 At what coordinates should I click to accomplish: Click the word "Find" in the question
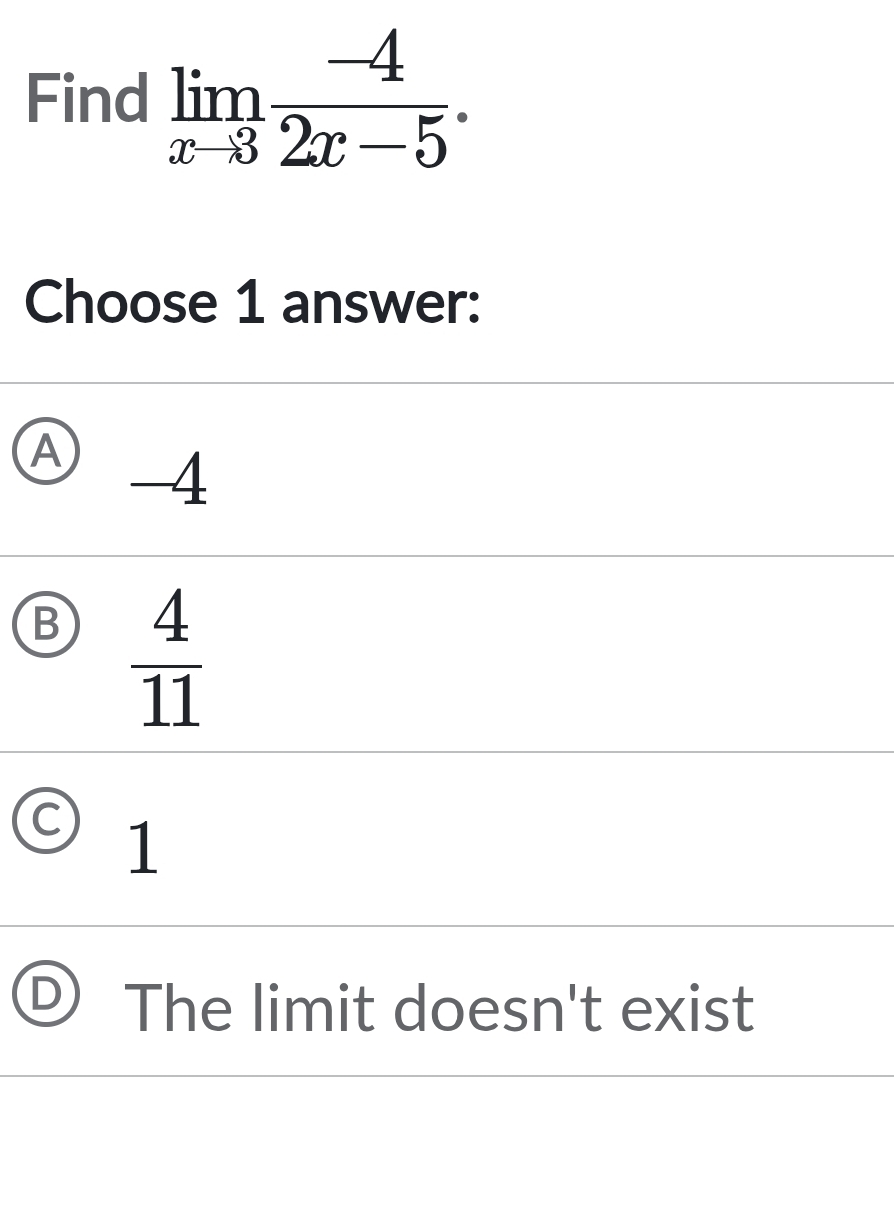(88, 99)
